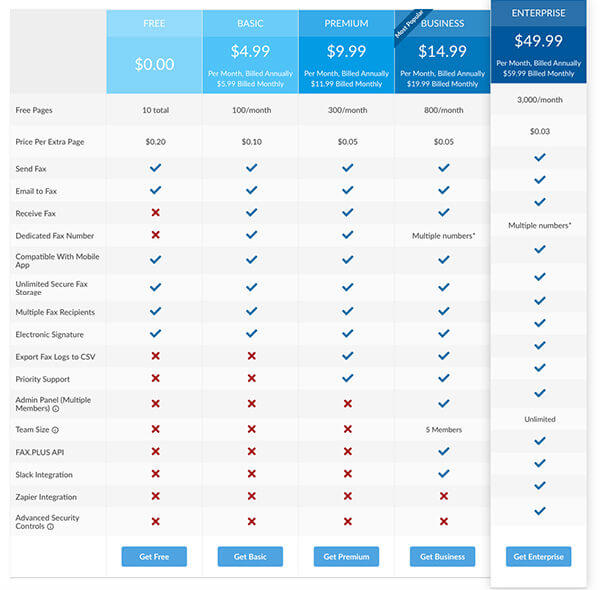Click red X for Receive Fax in Free column
This screenshot has width=600, height=590.
click(155, 212)
